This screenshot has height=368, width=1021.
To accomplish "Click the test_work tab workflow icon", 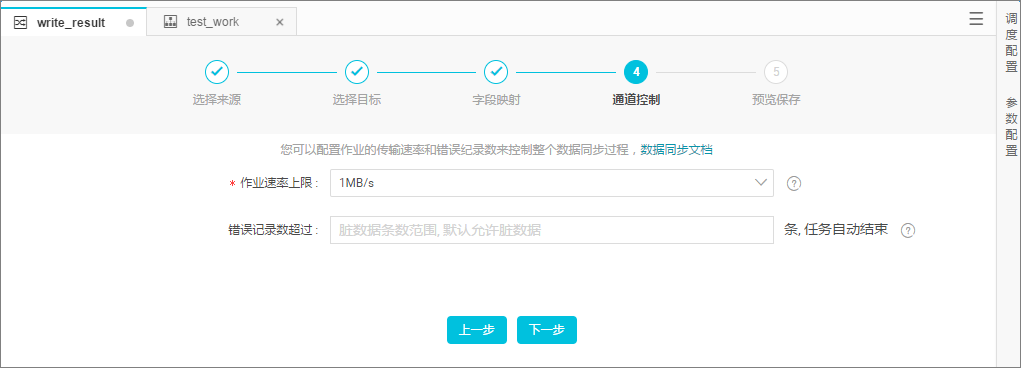I will point(171,22).
